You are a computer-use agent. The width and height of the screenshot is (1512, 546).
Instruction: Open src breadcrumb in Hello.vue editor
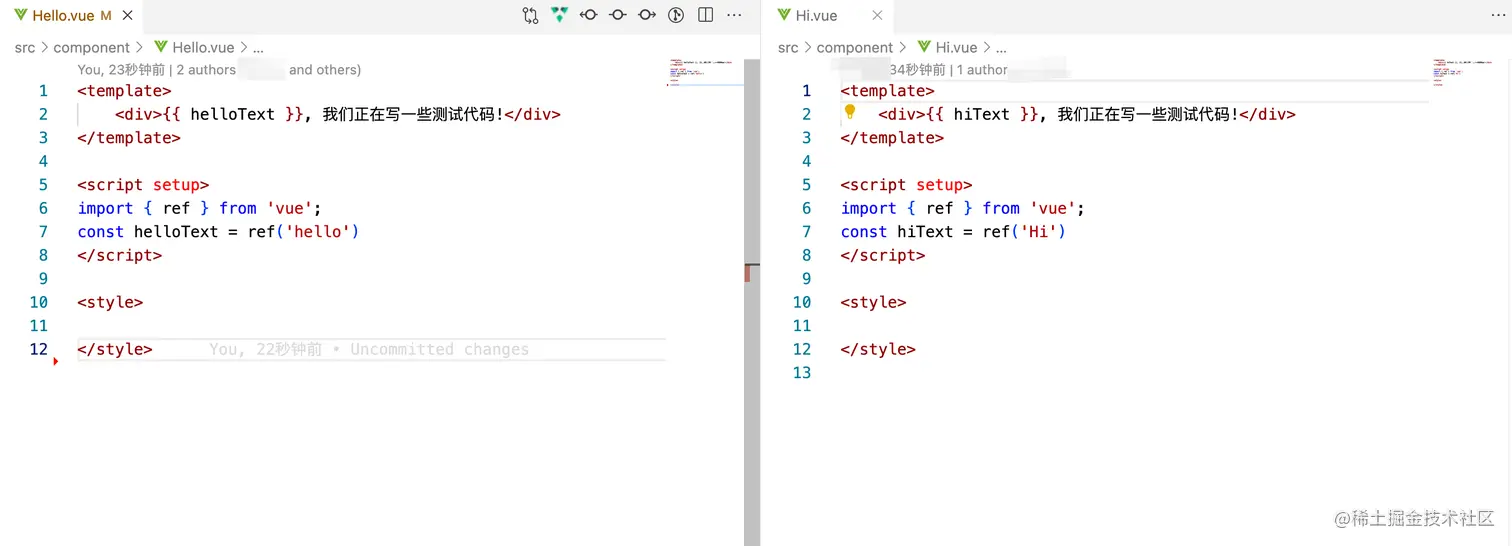[24, 47]
